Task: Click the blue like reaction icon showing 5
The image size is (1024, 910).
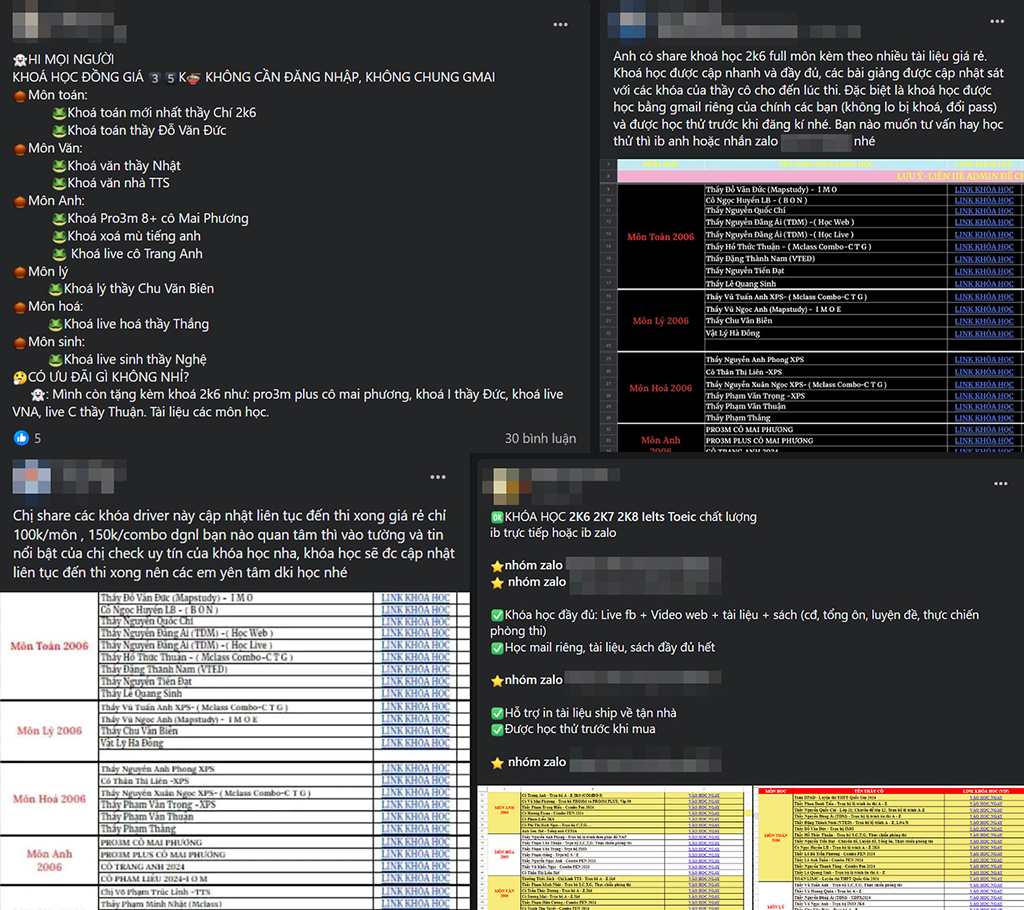Action: coord(21,438)
